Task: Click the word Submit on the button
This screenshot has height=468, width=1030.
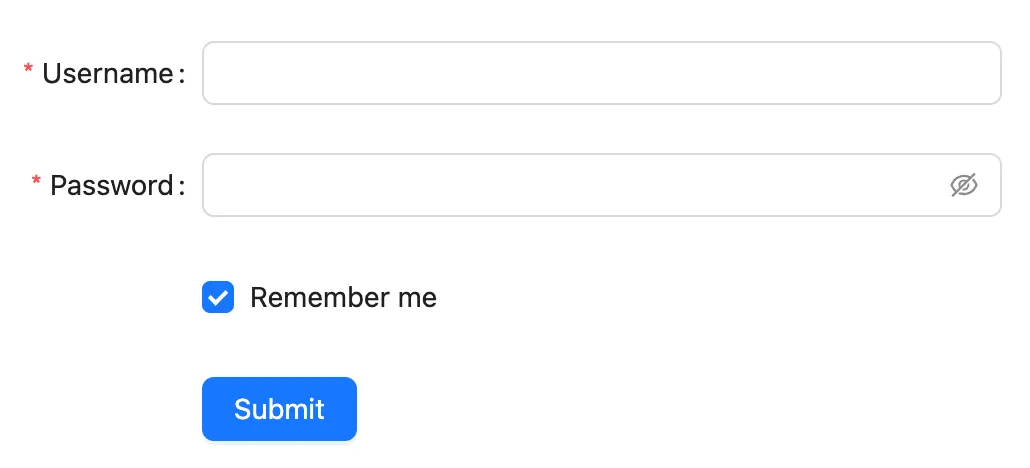Action: point(279,409)
